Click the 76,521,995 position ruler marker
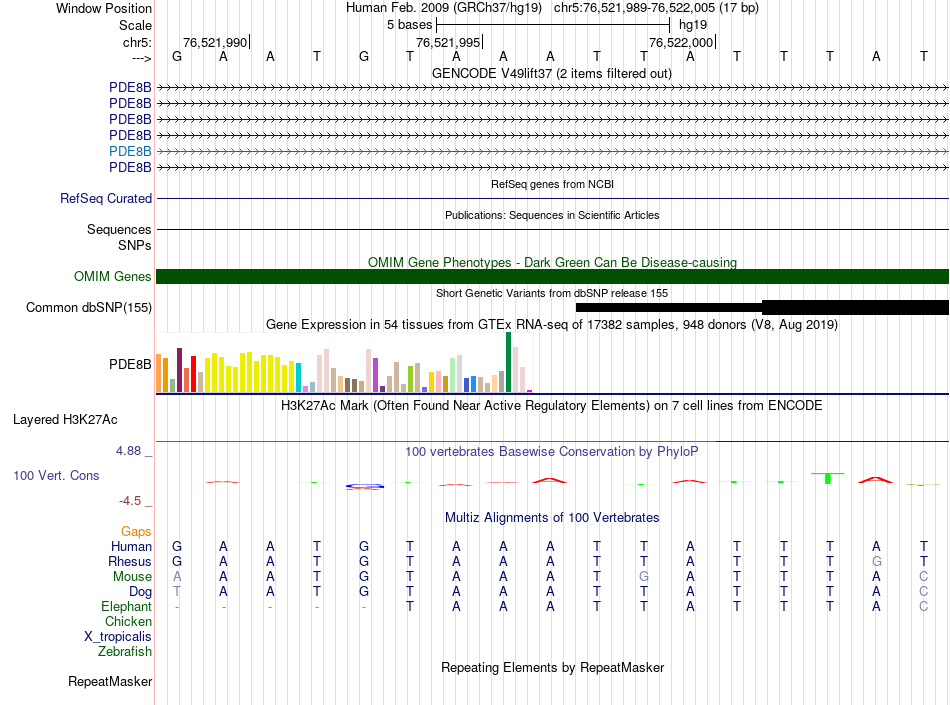950x705 pixels. pos(448,42)
